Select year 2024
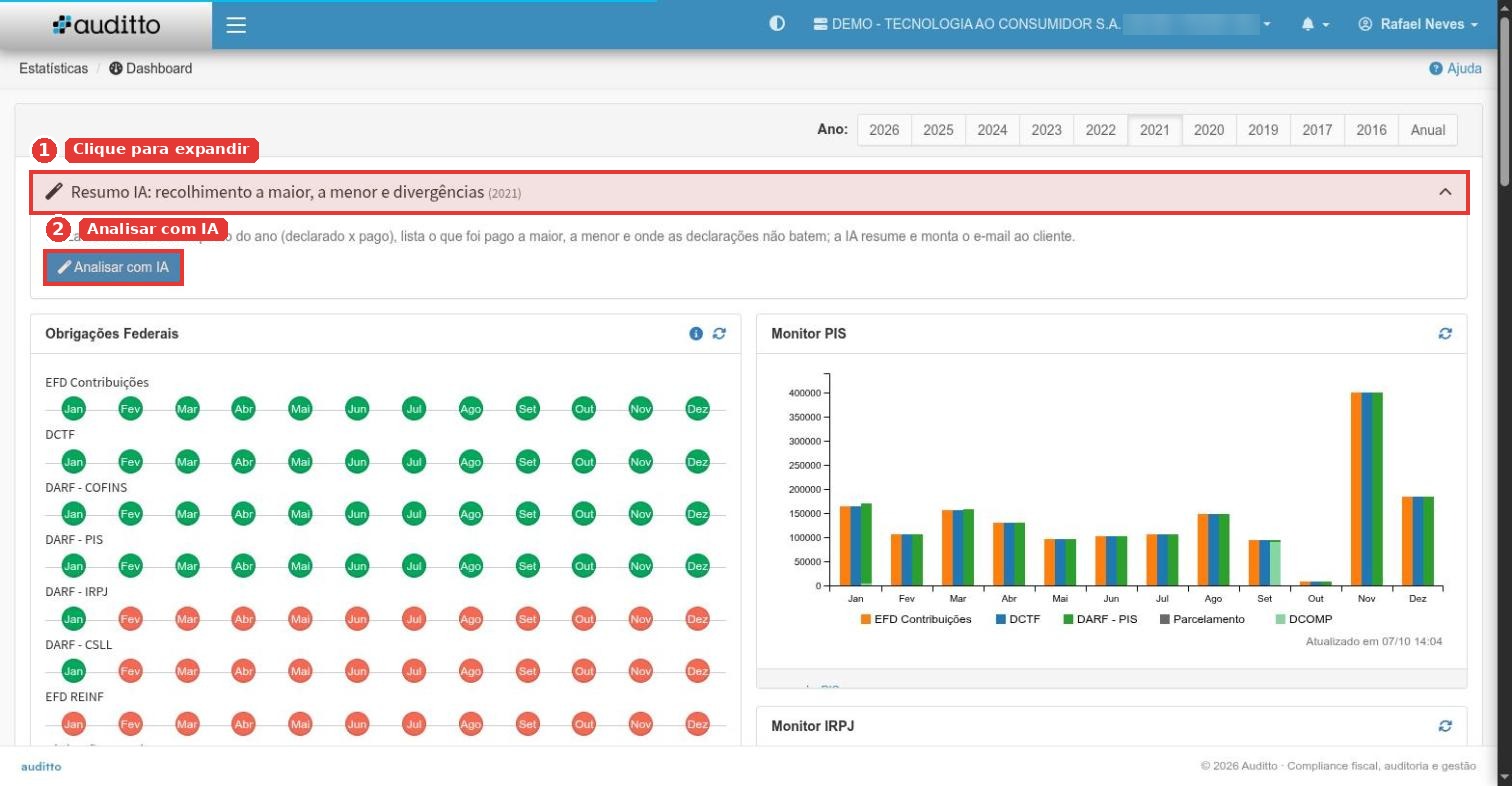The width and height of the screenshot is (1512, 786). point(992,130)
